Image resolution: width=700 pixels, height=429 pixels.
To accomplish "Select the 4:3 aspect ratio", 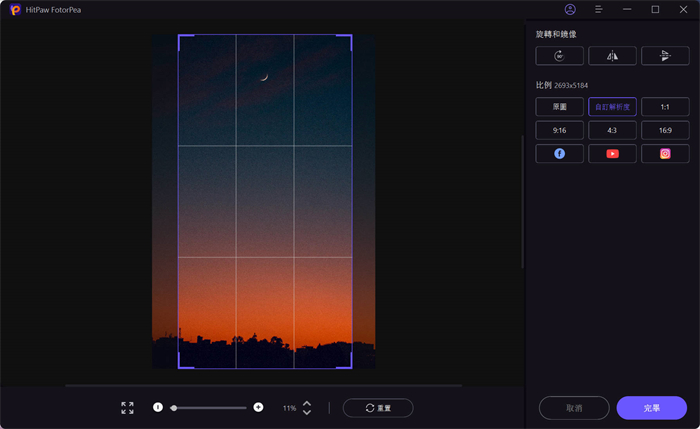I will (x=612, y=130).
